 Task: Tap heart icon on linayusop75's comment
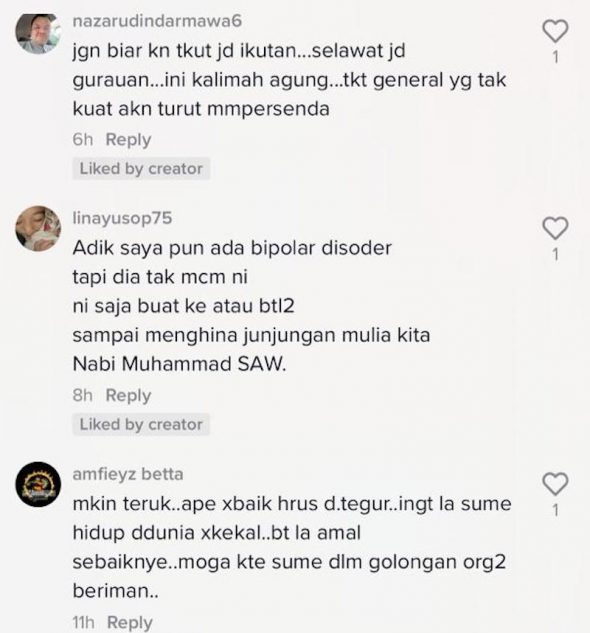[x=555, y=228]
